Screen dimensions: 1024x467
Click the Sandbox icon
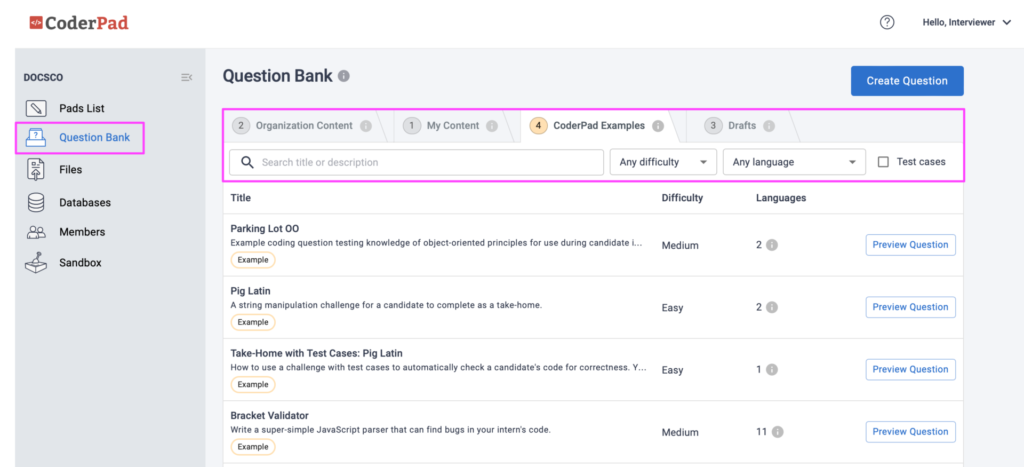pyautogui.click(x=36, y=263)
